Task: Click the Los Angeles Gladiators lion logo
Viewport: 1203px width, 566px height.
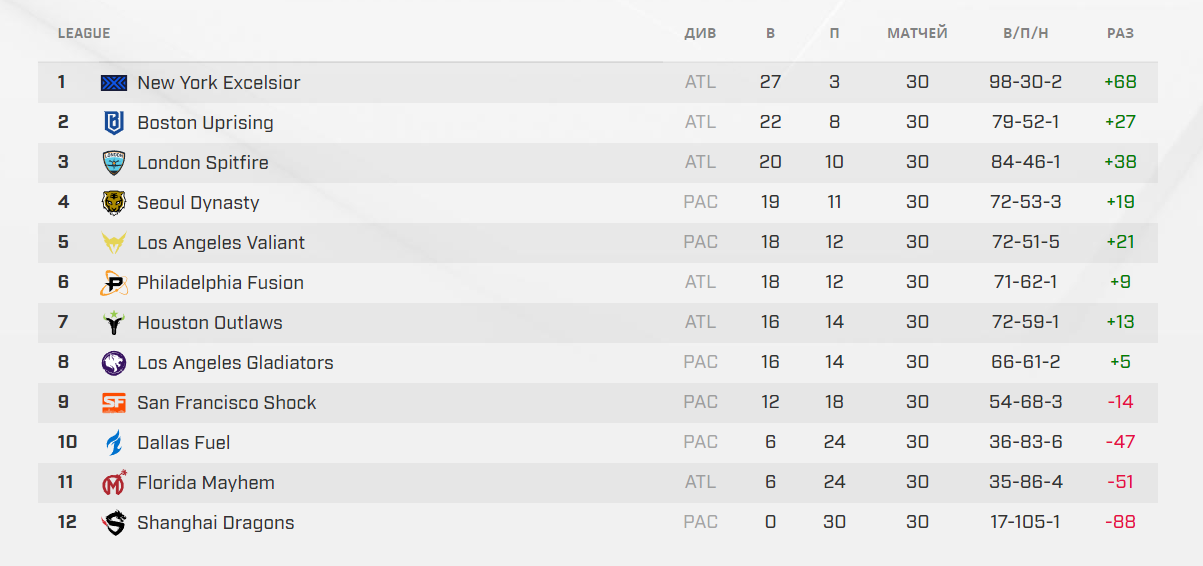Action: pyautogui.click(x=114, y=363)
